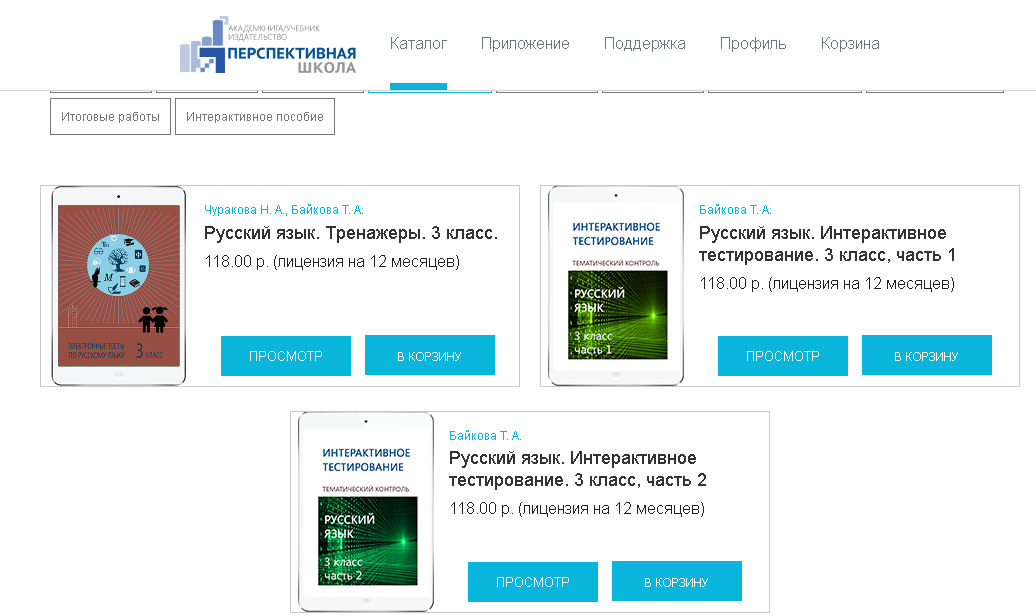Navigate to Профиль
Screen dimensions: 1036x616
pos(753,44)
